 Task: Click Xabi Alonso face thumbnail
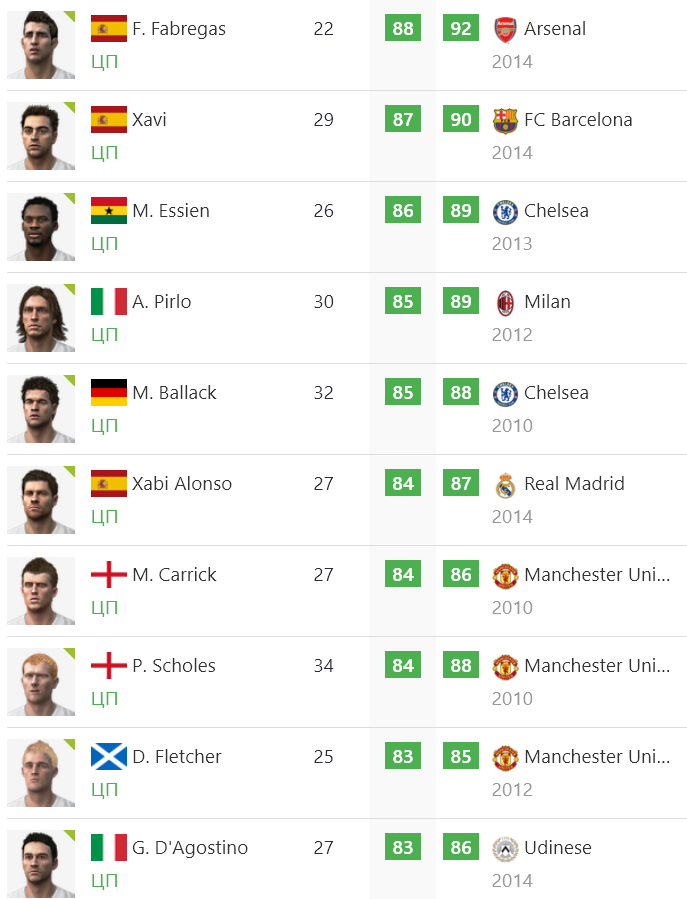tap(40, 499)
